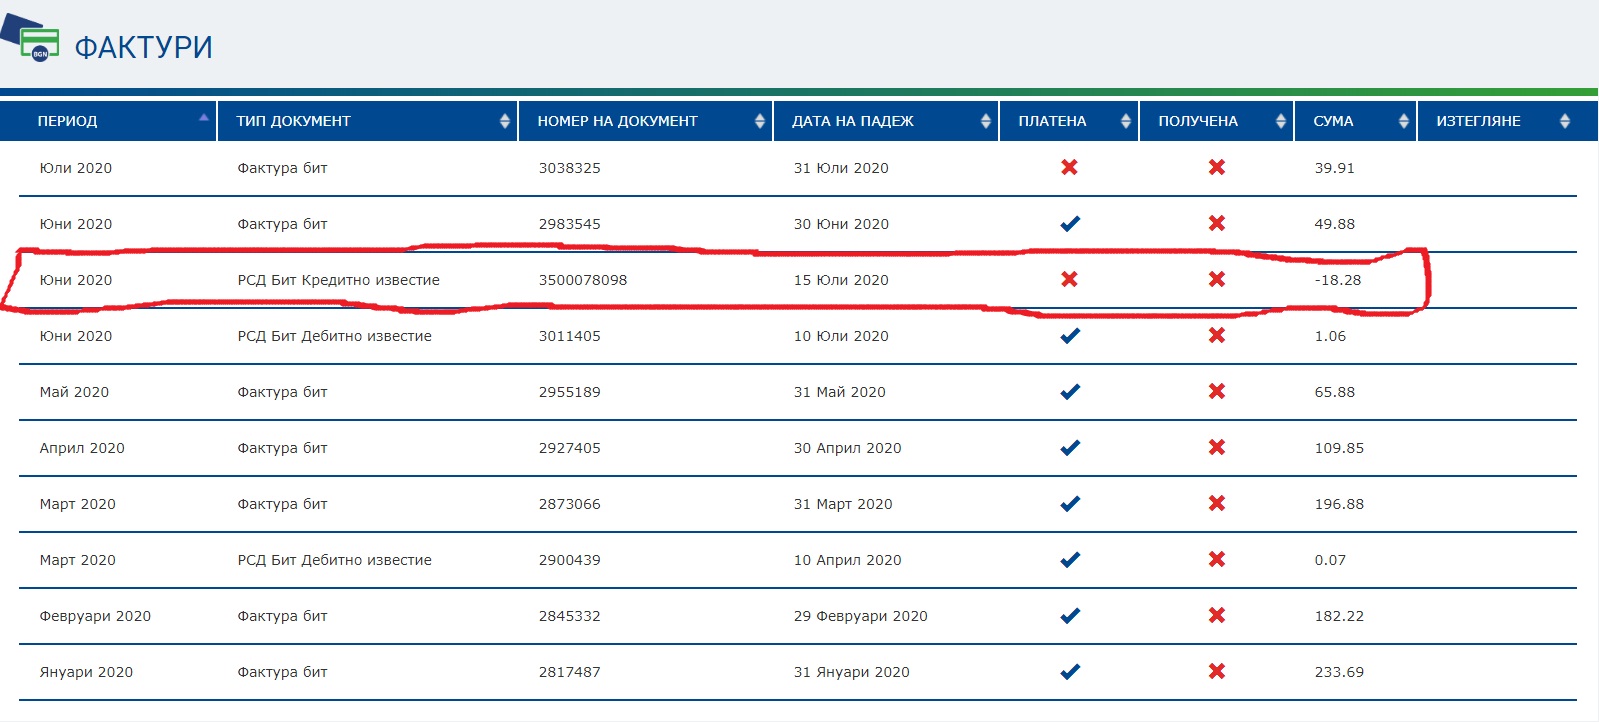The width and height of the screenshot is (1599, 722).
Task: Click the amount 233.69 for Януари 2020
Action: 1339,672
